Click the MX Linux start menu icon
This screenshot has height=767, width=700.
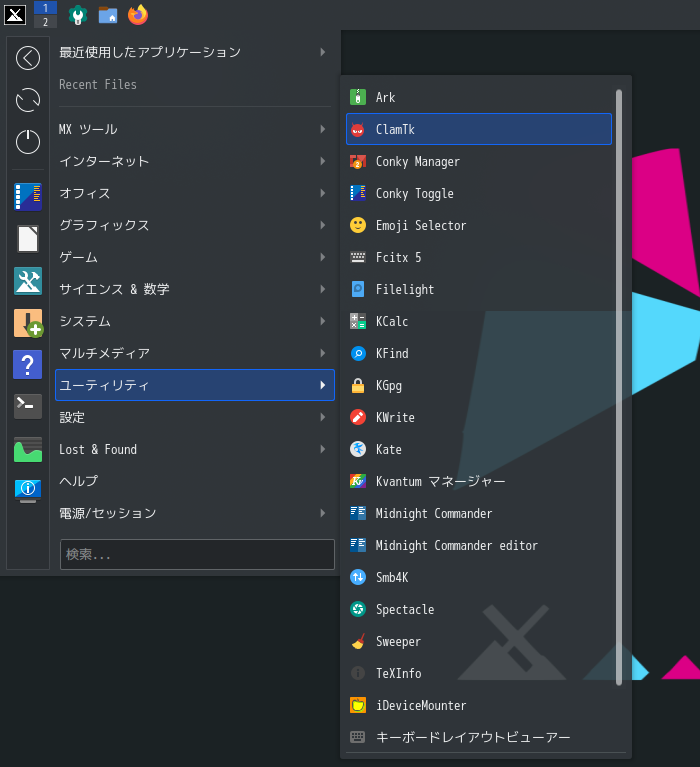[15, 15]
